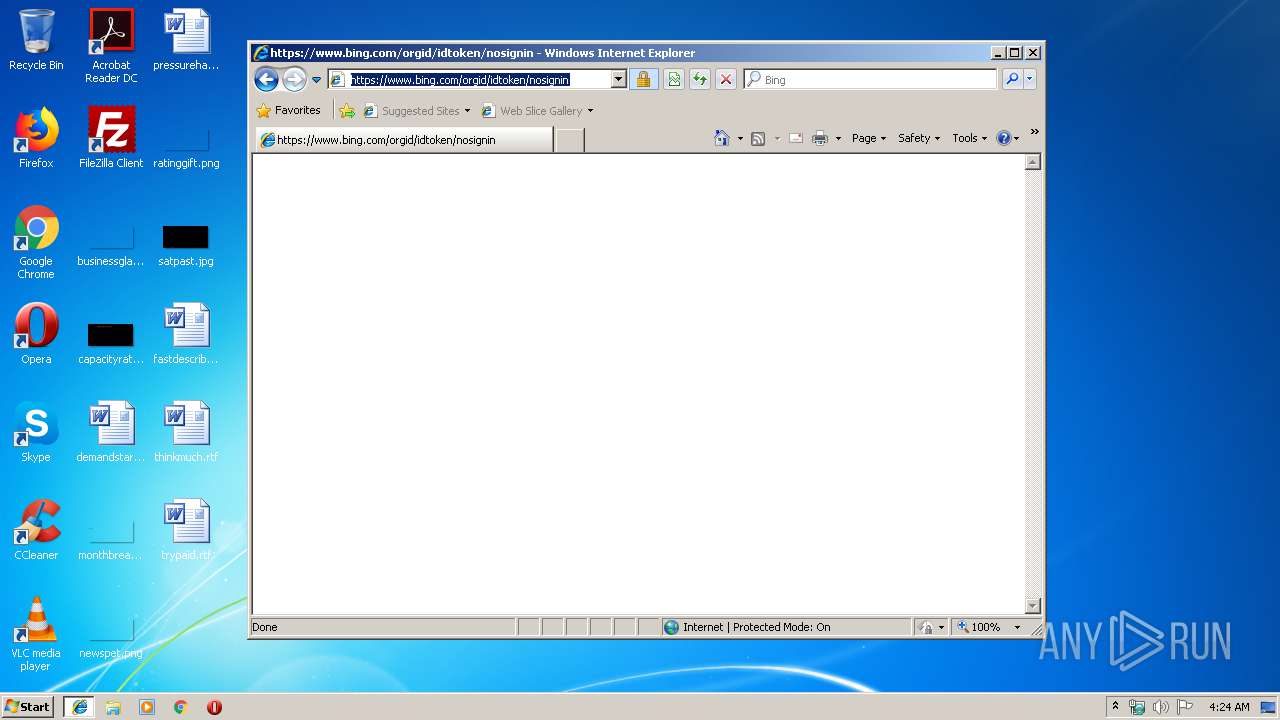
Task: Expand the zoom level dropdown arrow
Action: [x=1017, y=627]
